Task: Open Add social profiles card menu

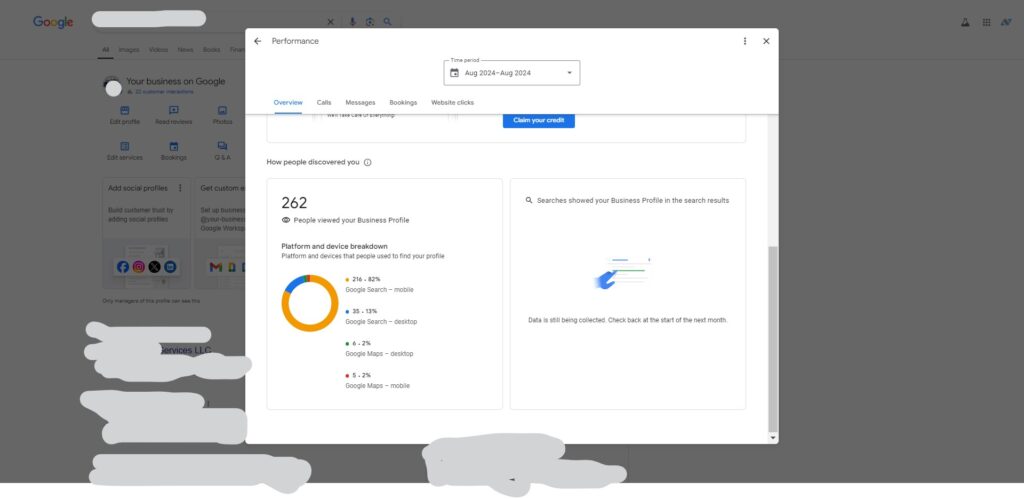Action: pos(180,188)
